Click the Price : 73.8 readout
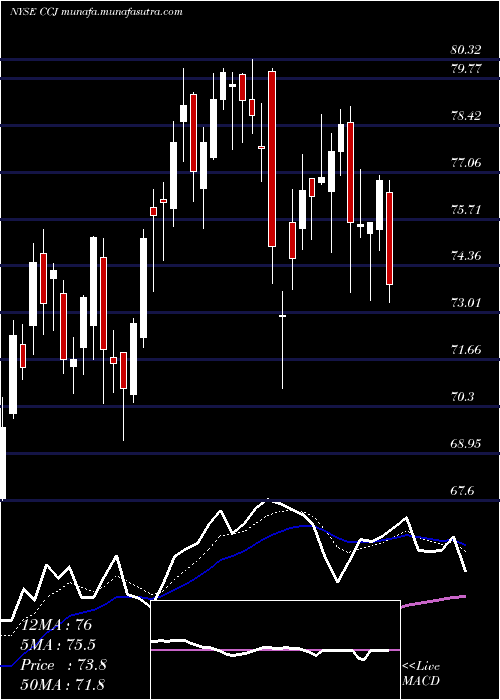Viewport: 500px width, 700px height. click(63, 665)
